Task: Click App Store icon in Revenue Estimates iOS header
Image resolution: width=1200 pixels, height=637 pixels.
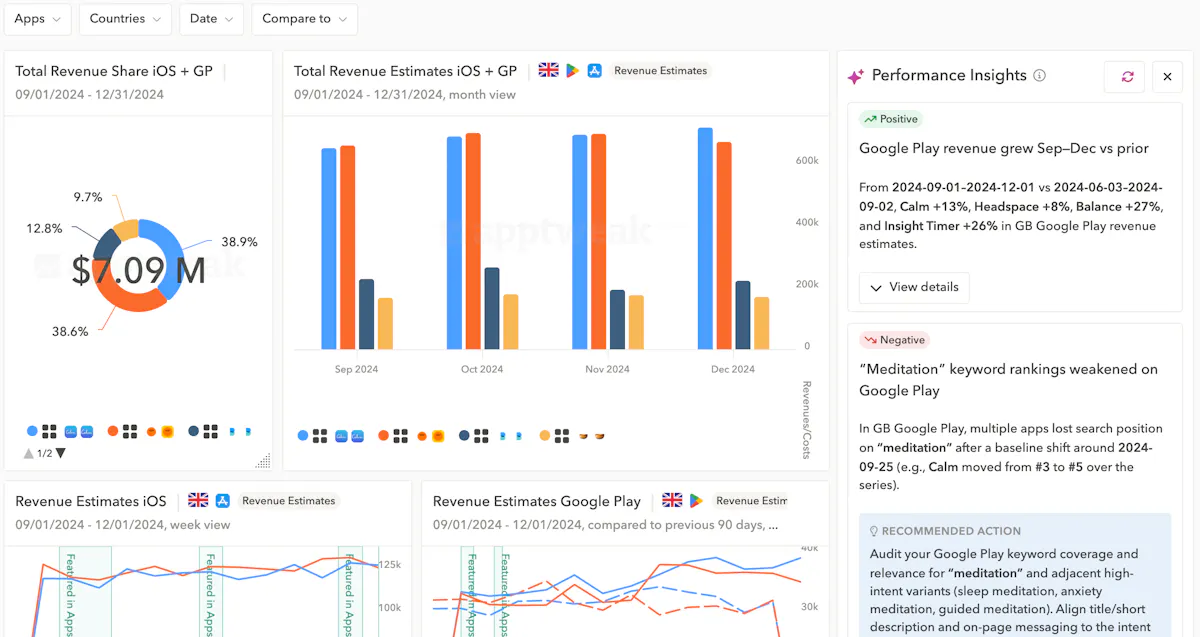Action: coord(222,501)
